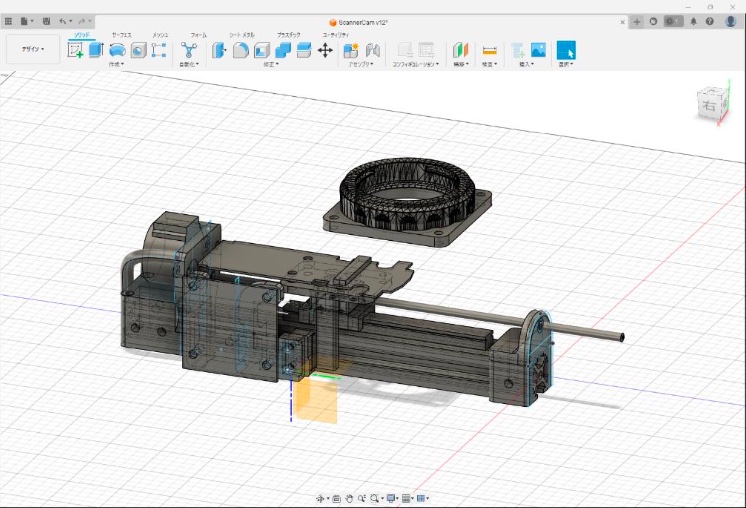Expand the 作成 (Create) menu dropdown
746x508 pixels.
pos(116,64)
